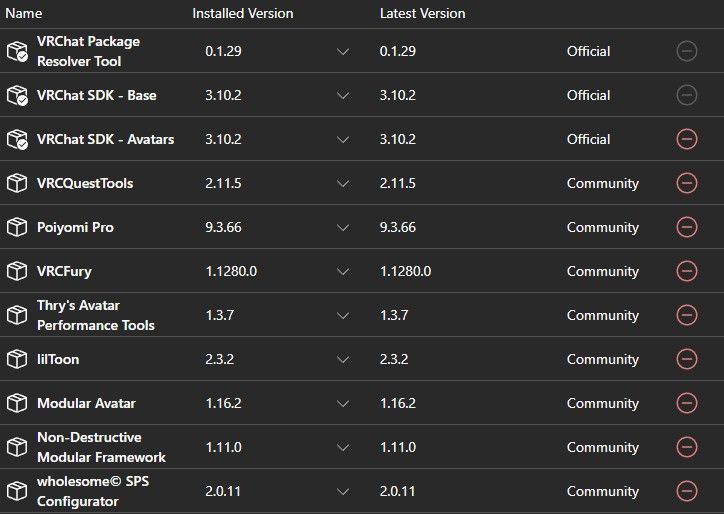Screen dimensions: 724x514
Task: Click Thry's Avatar Performance Tools package icon
Action: click(x=17, y=315)
